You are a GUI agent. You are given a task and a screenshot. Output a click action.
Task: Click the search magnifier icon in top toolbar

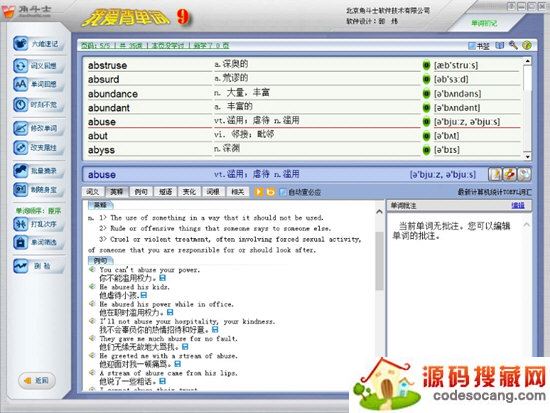[513, 45]
